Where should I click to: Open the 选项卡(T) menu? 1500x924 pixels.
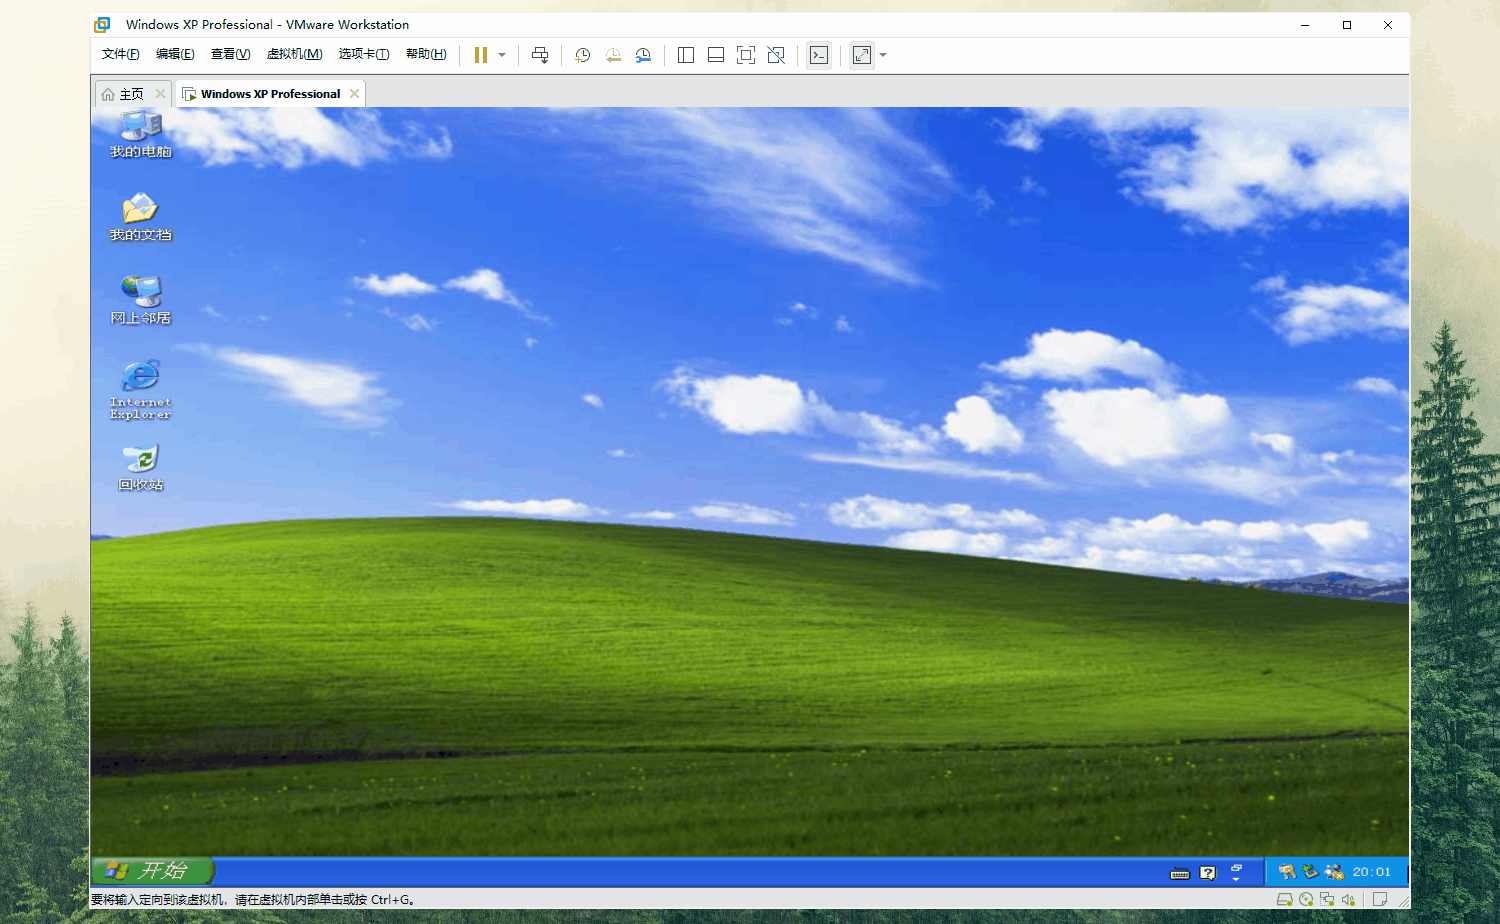364,54
